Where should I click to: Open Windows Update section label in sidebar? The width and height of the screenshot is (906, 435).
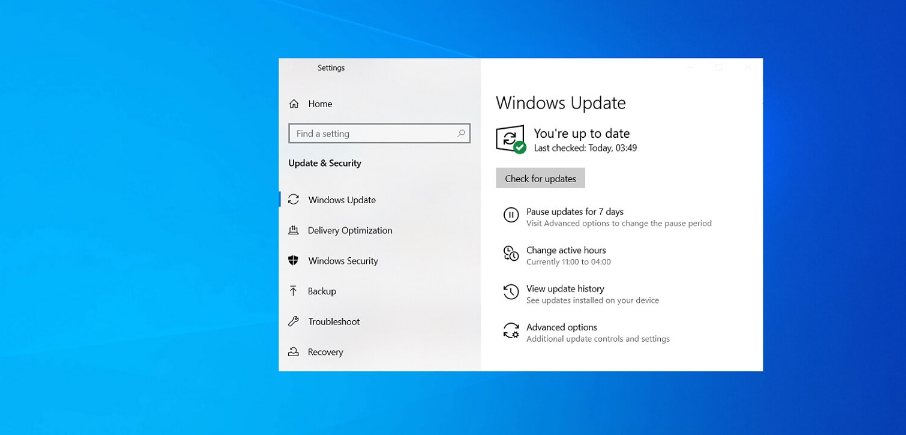[341, 200]
